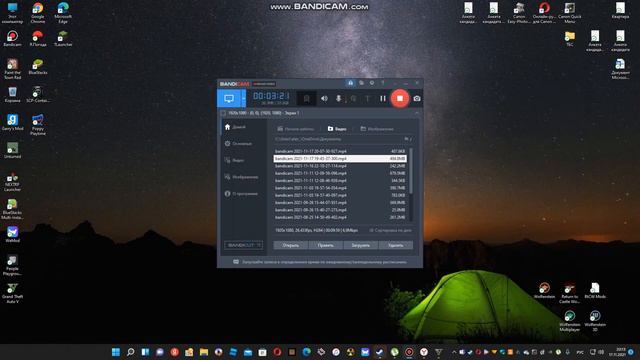The height and width of the screenshot is (360, 640).
Task: Switch to the Начало работы tab
Action: pyautogui.click(x=296, y=129)
